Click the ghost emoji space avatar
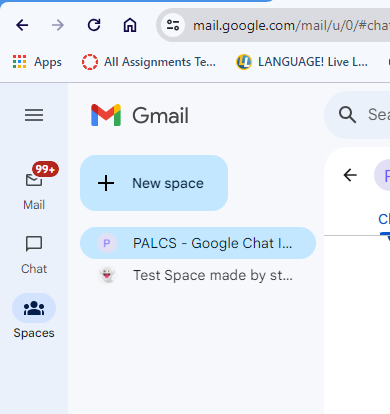The height and width of the screenshot is (414, 390). (107, 275)
